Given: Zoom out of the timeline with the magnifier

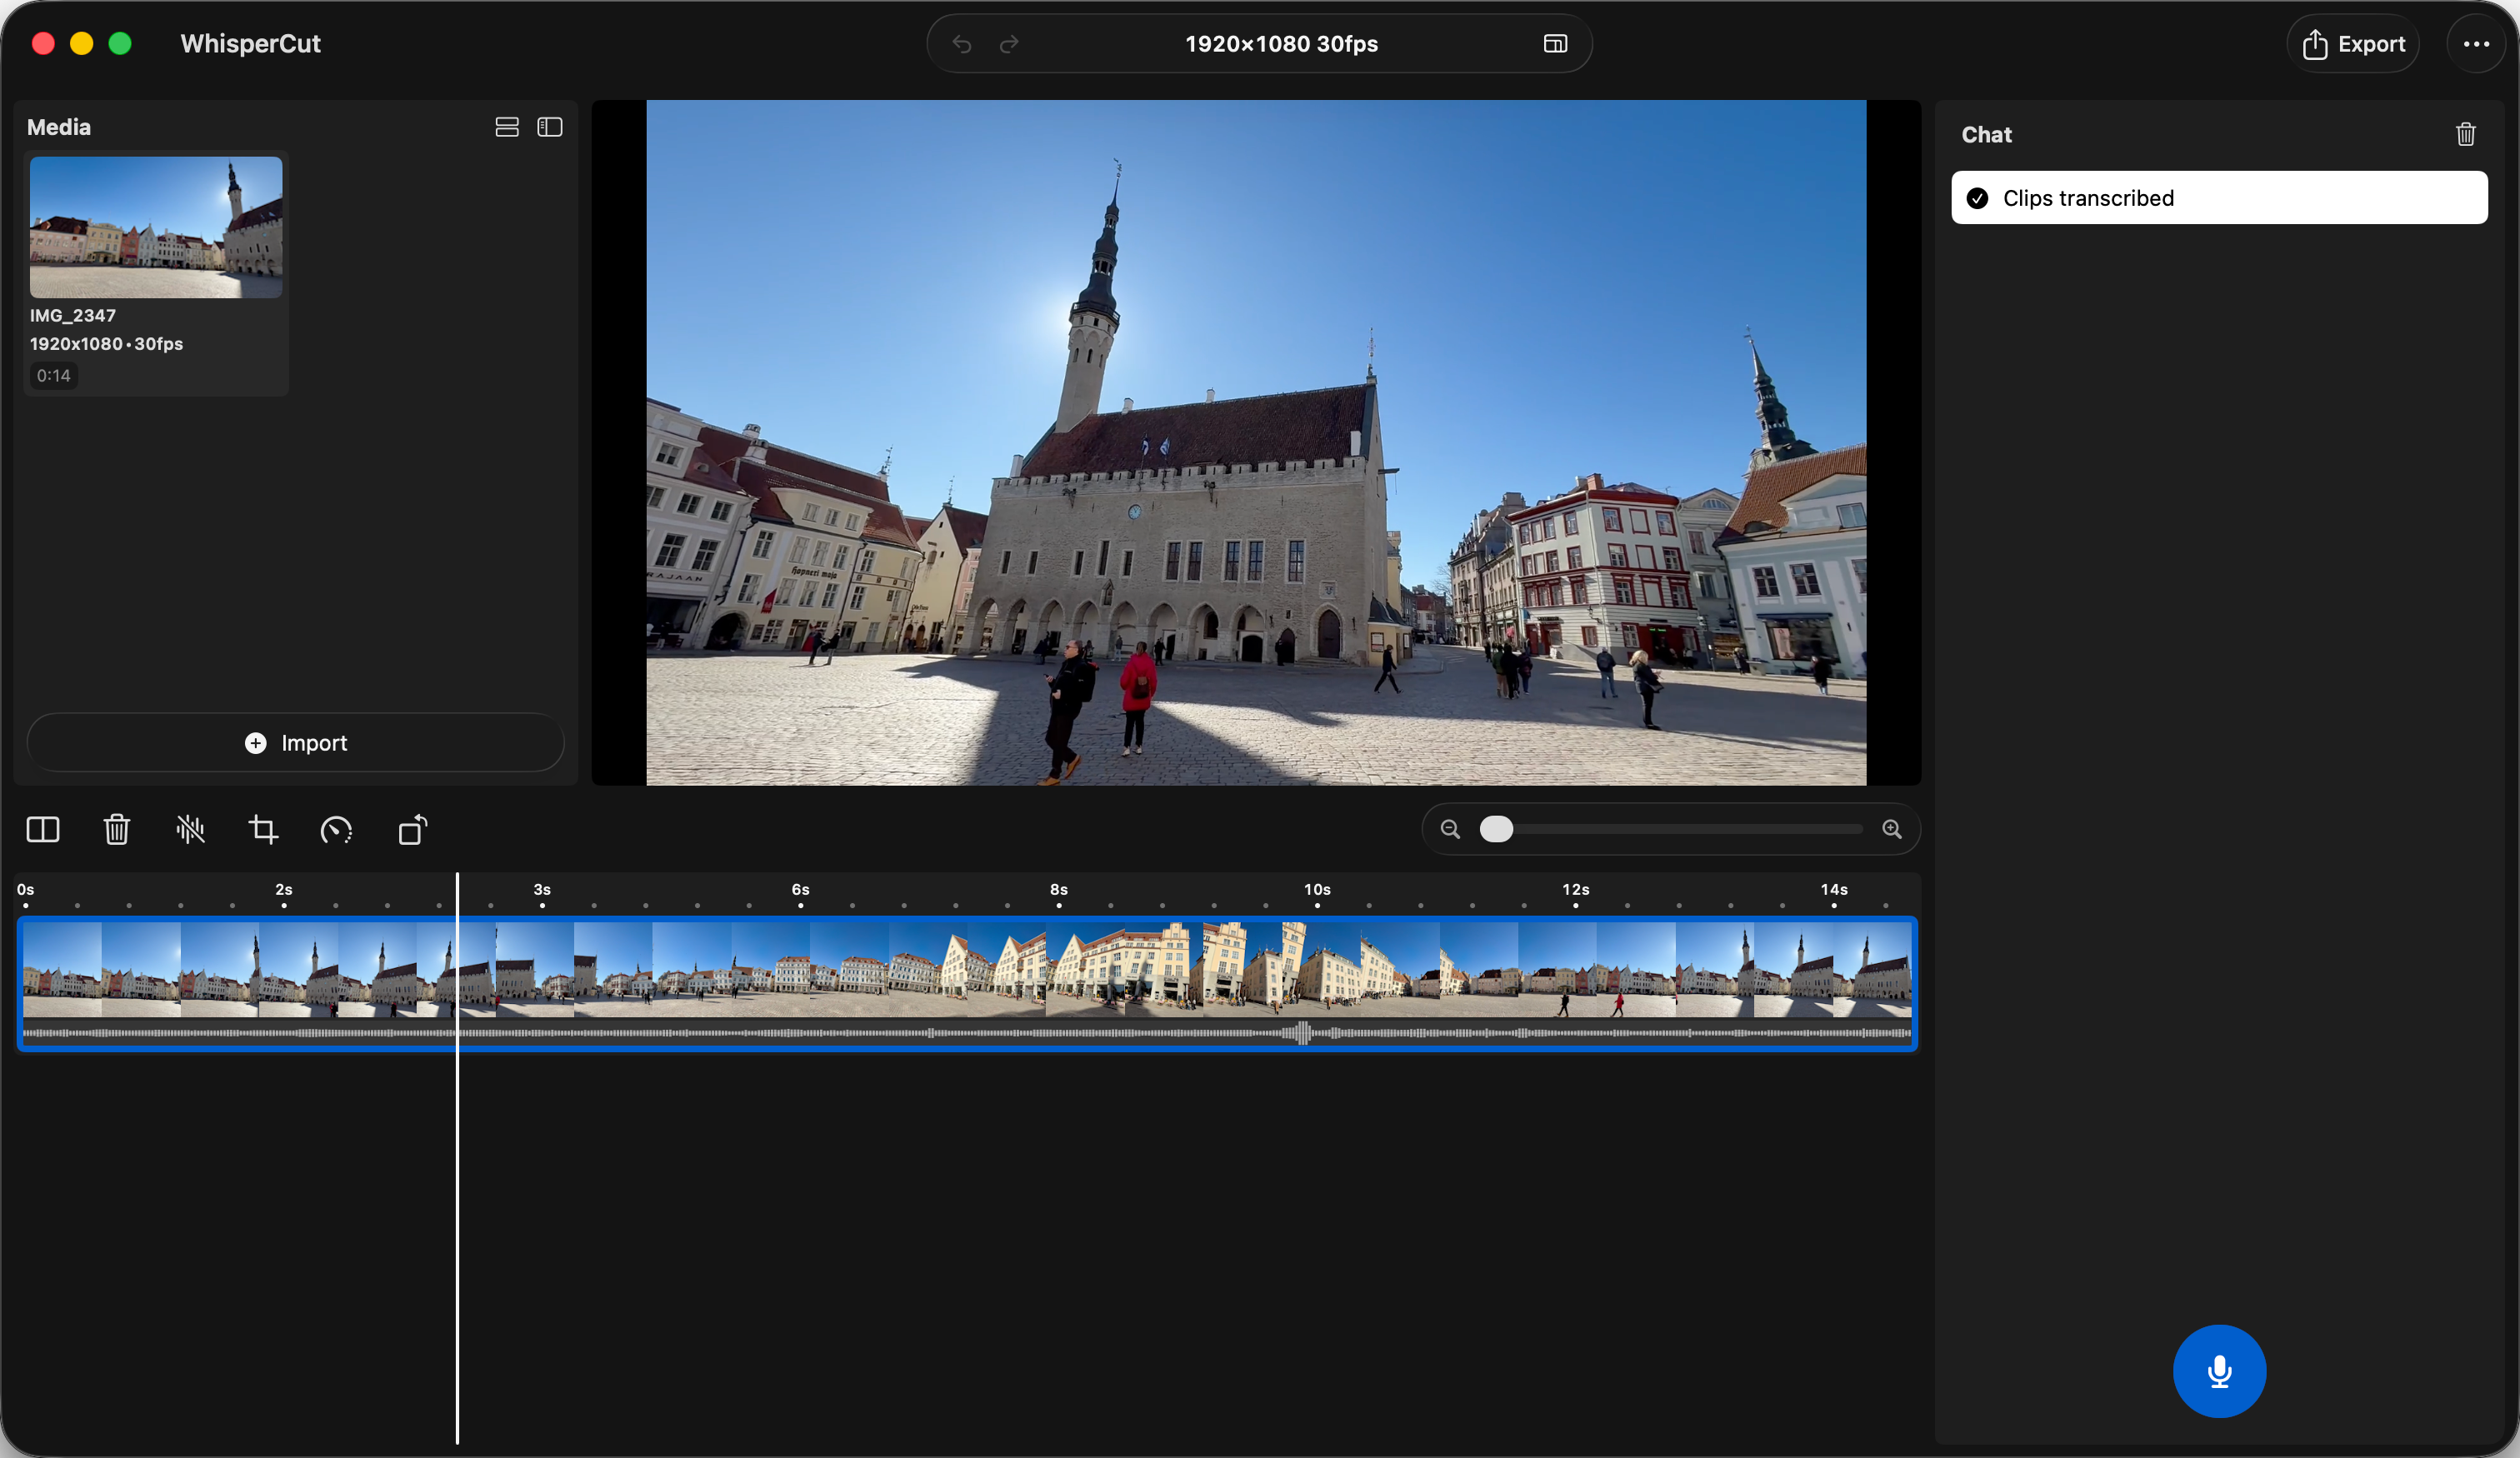Looking at the screenshot, I should tap(1449, 829).
